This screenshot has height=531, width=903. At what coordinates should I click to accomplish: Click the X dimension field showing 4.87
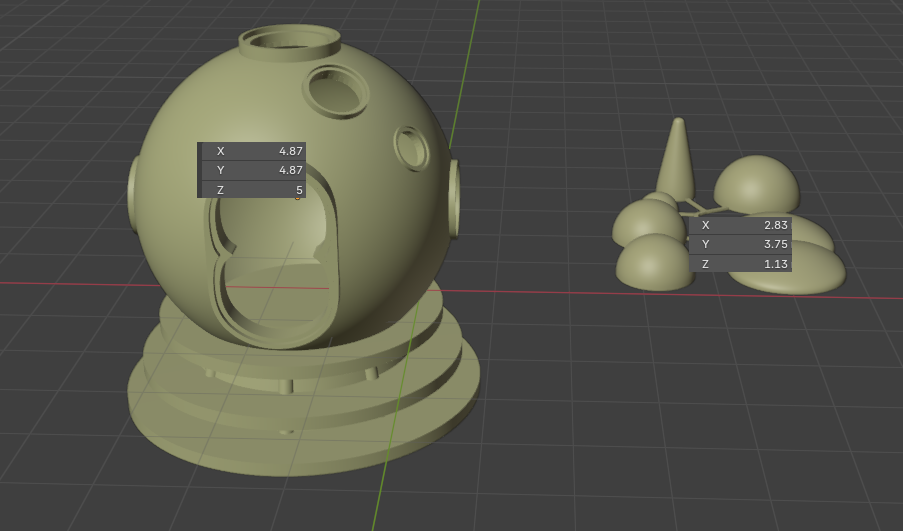point(253,151)
